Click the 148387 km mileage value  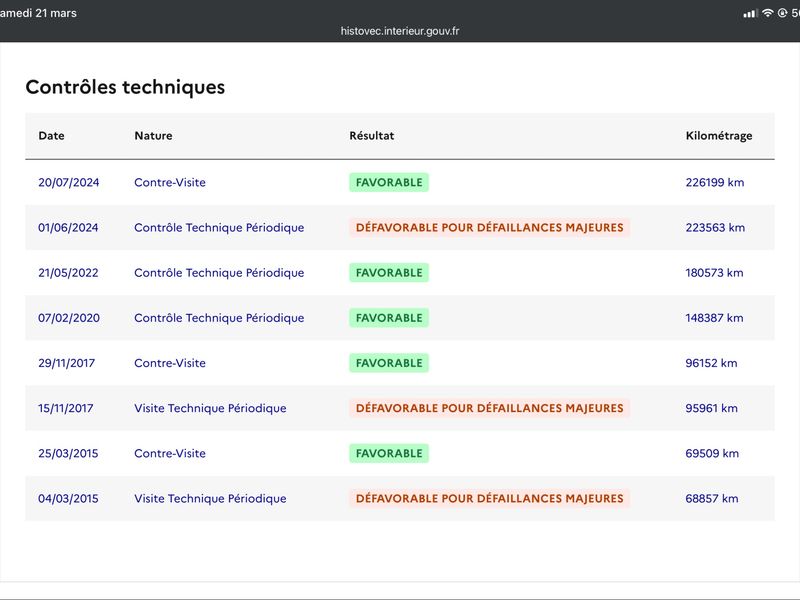tap(714, 318)
